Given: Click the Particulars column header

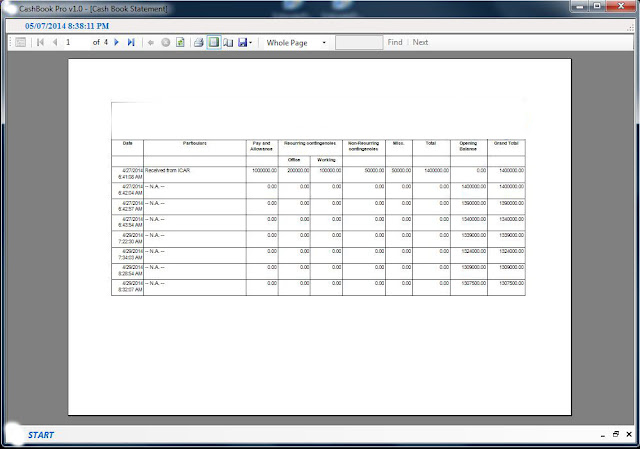Looking at the screenshot, I should (x=195, y=147).
